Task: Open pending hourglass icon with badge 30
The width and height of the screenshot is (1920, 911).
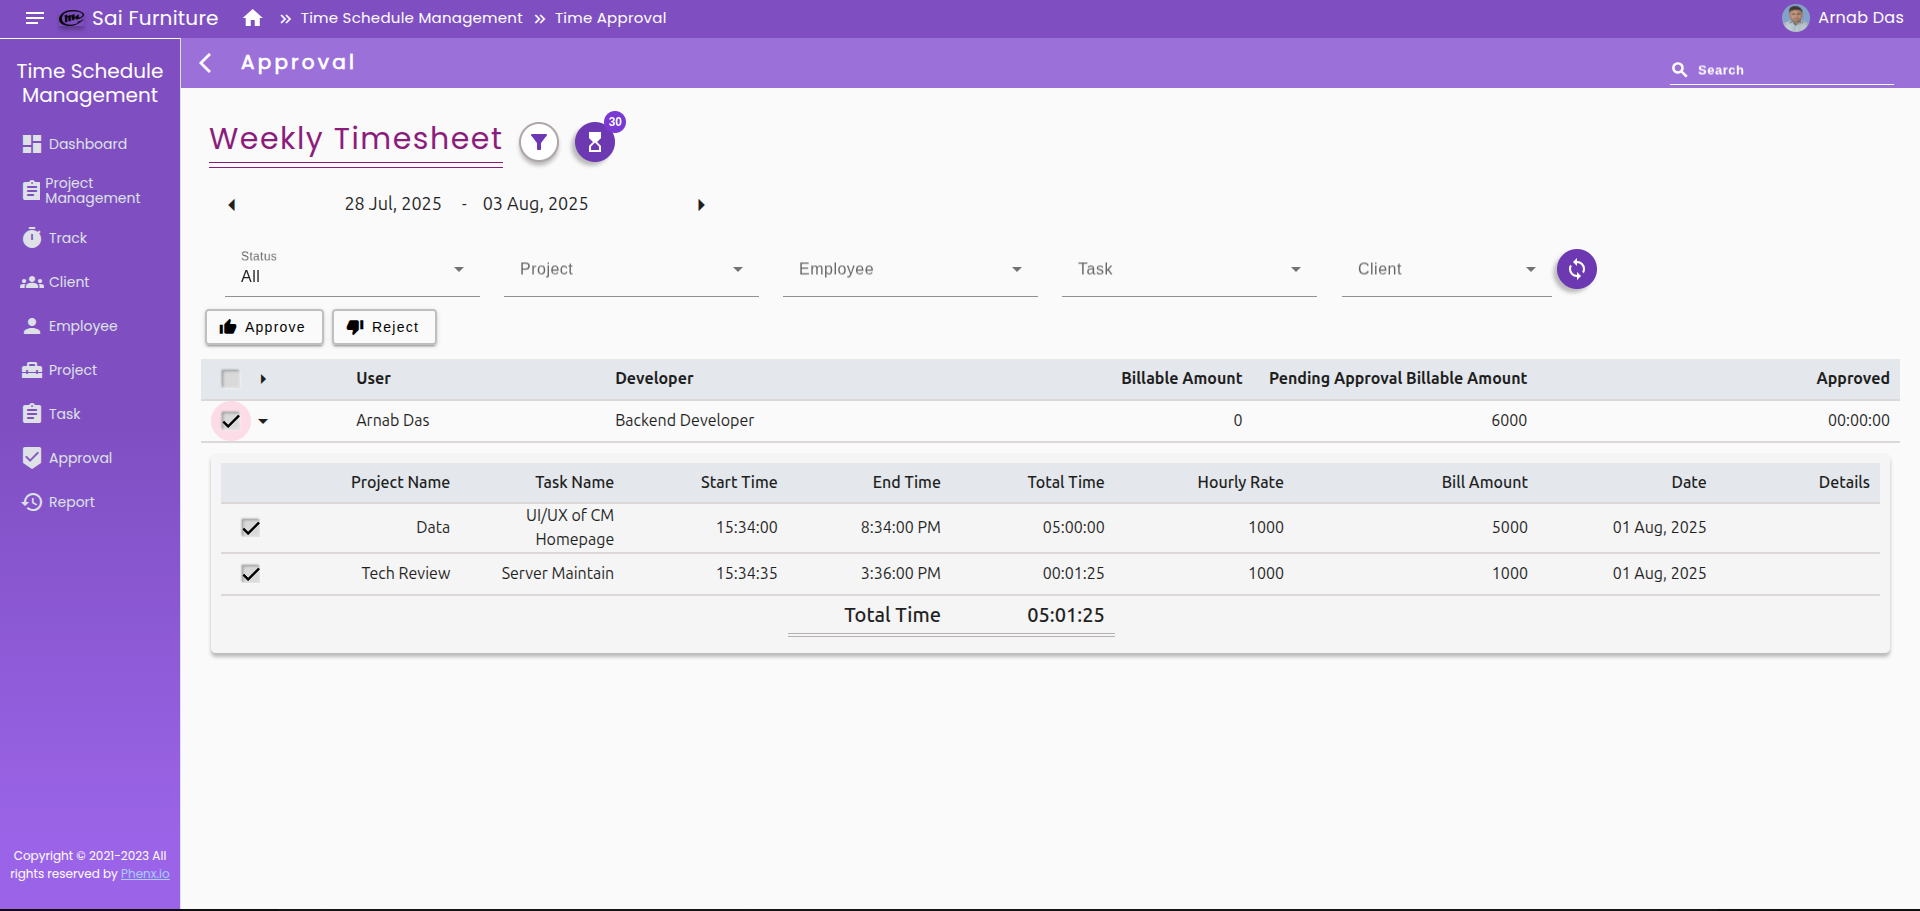Action: click(595, 142)
